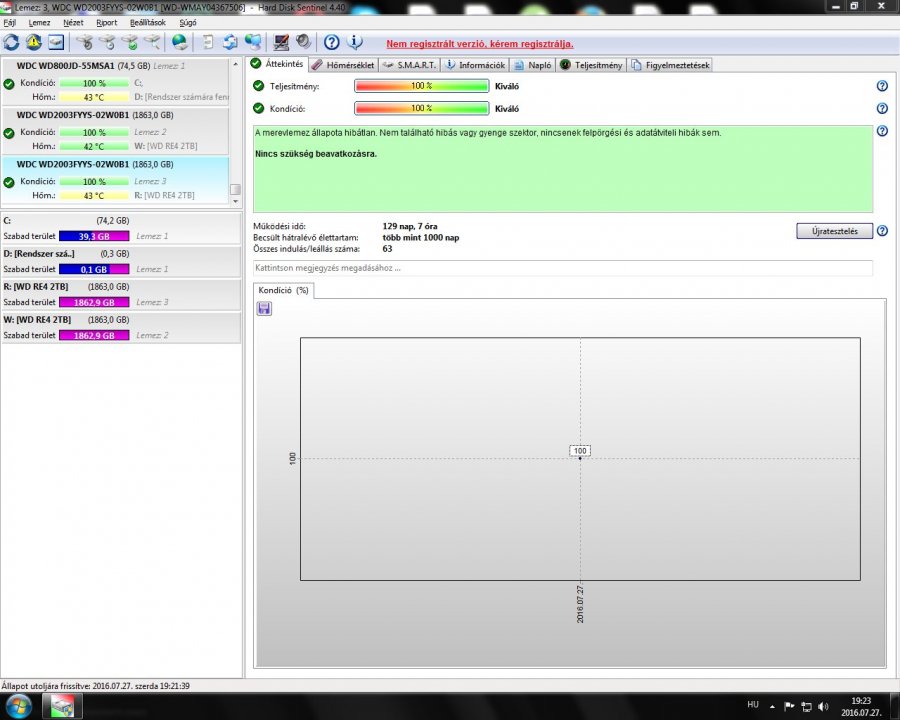
Task: Click the blue Refresh toolbar icon
Action: click(x=11, y=42)
